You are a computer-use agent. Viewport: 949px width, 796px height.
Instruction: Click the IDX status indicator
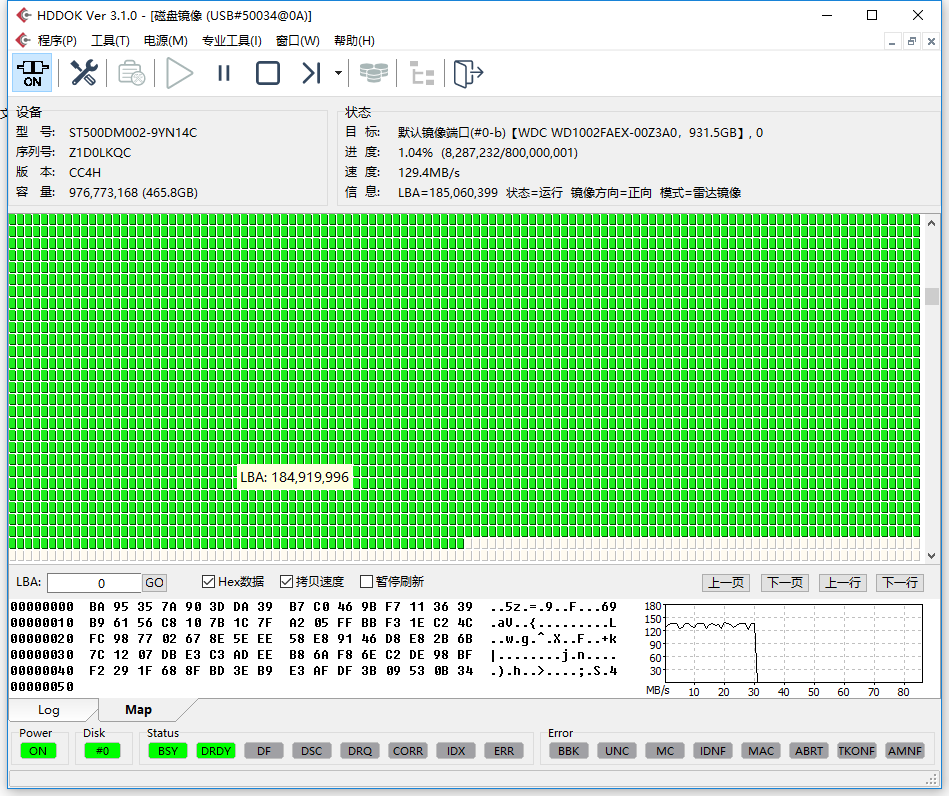click(x=456, y=751)
